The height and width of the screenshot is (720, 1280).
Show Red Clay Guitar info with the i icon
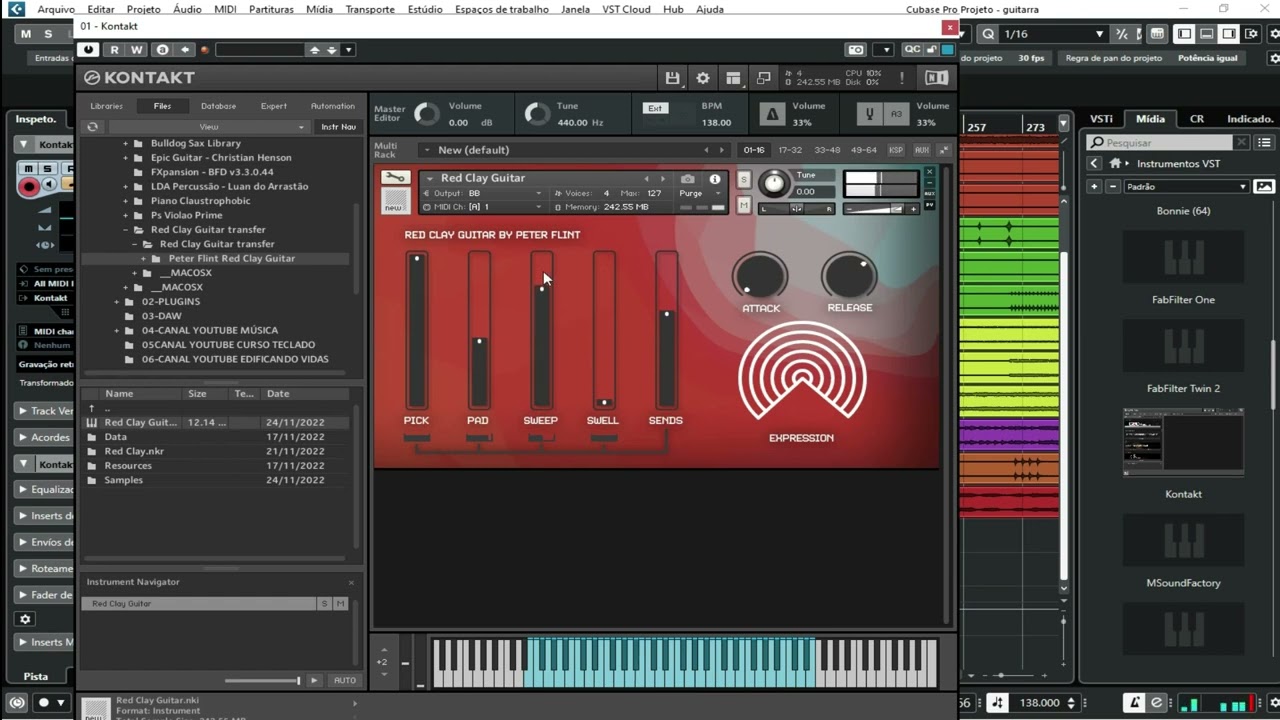click(714, 179)
